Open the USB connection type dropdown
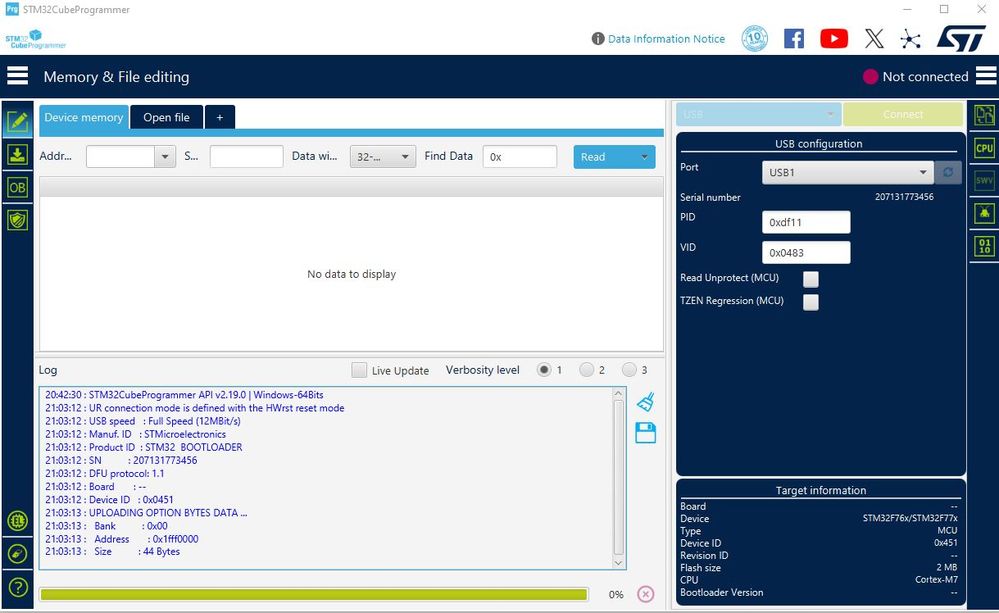 [x=758, y=114]
